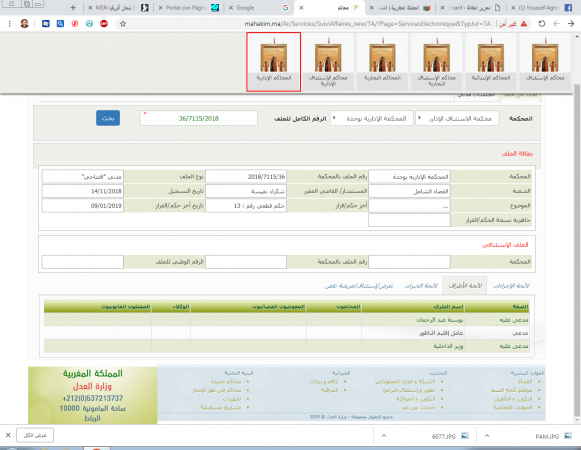The image size is (581, 450).
Task: Click the browser profile avatar icon
Action: 24,24
